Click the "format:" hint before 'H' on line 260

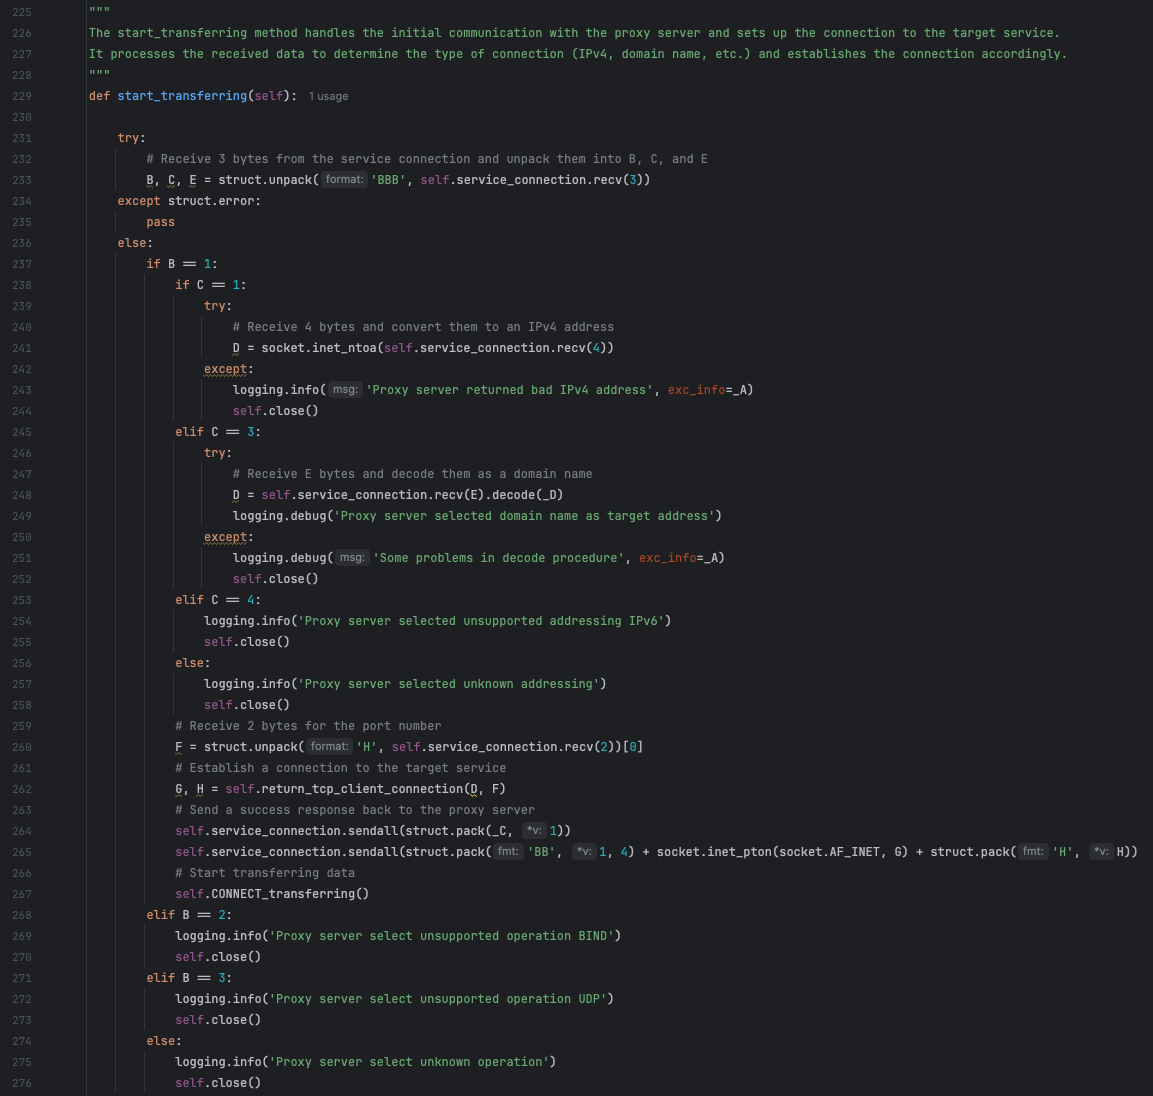[329, 747]
